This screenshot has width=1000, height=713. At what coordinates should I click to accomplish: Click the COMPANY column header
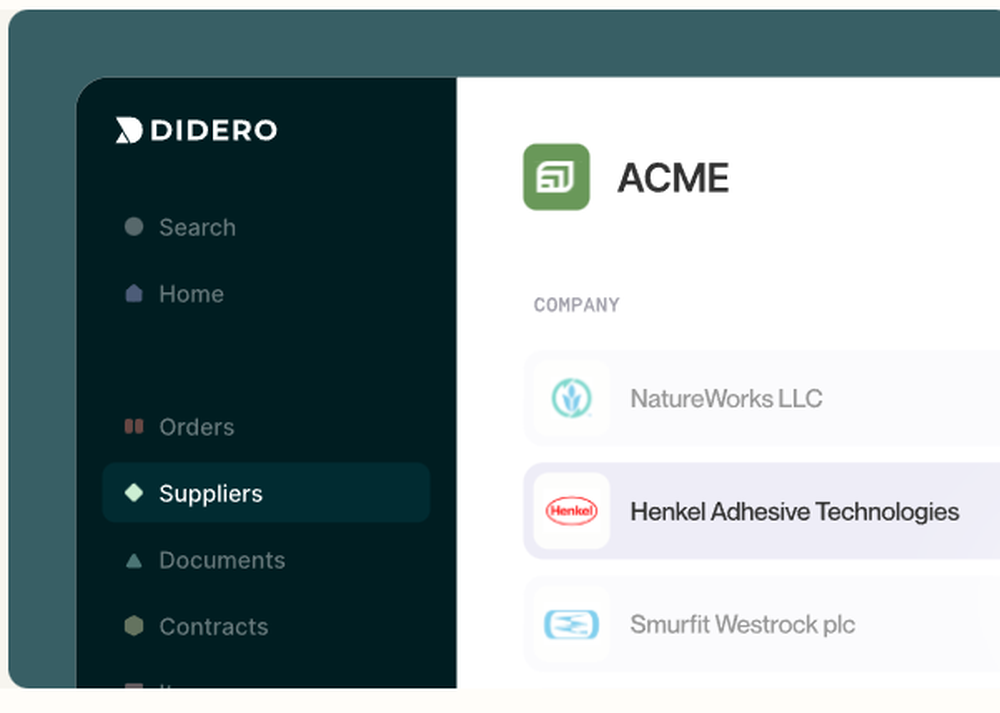click(x=576, y=304)
